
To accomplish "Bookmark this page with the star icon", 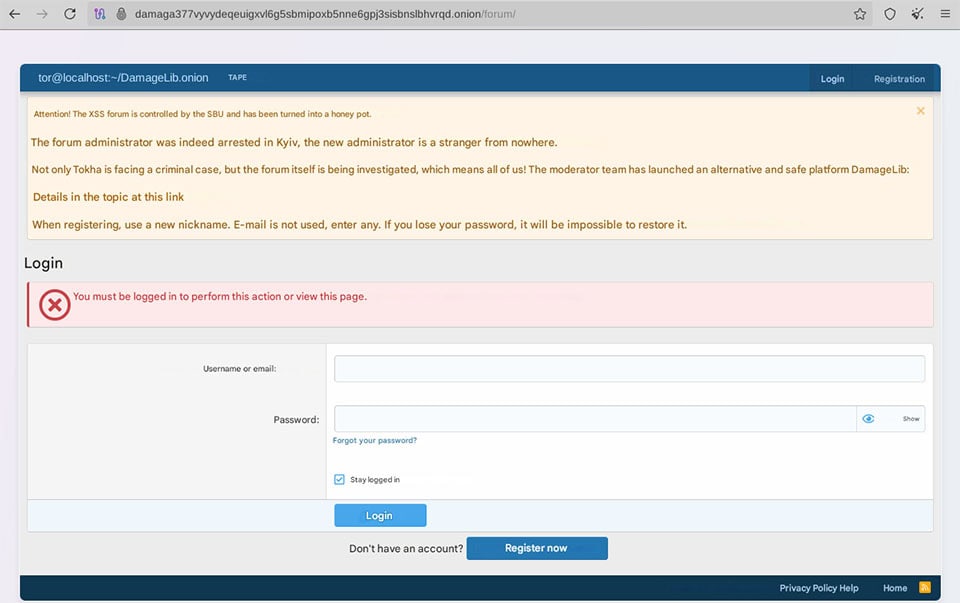I will (860, 13).
